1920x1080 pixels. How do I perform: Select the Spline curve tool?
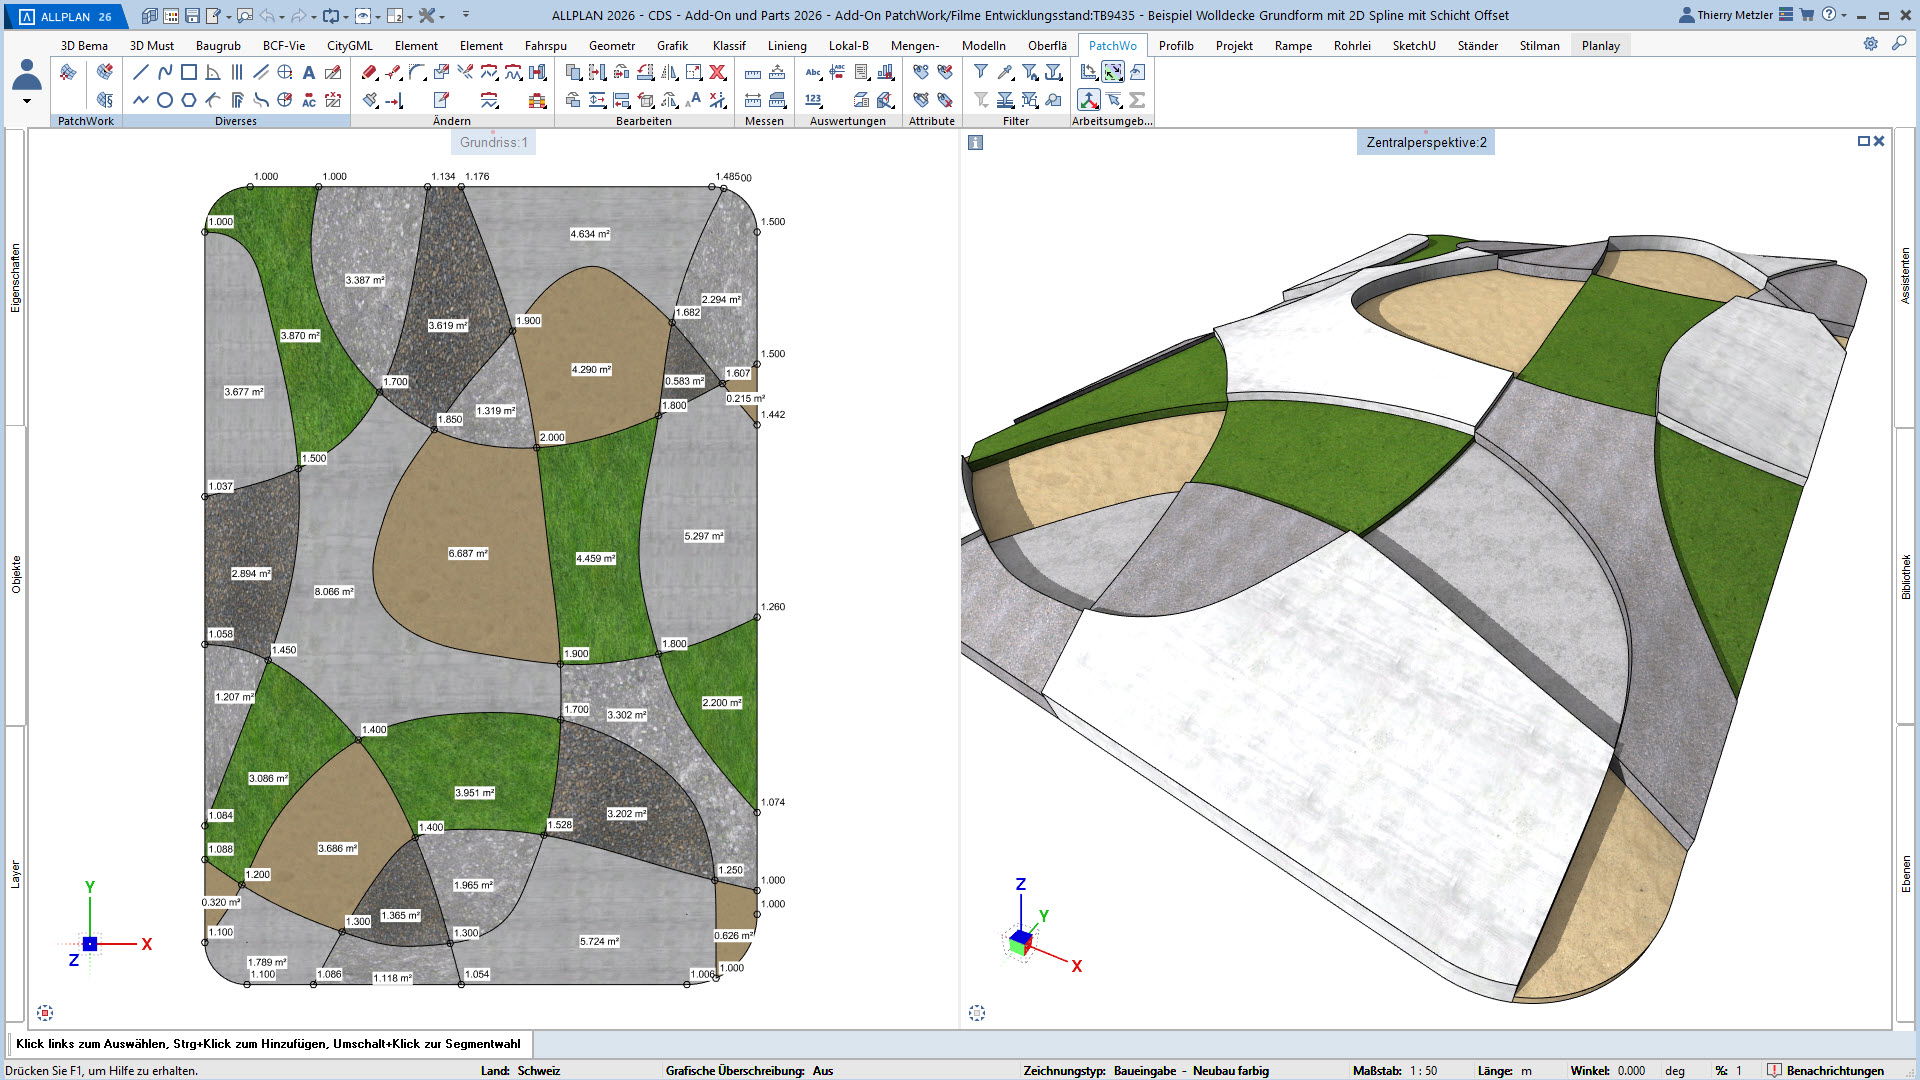[165, 72]
